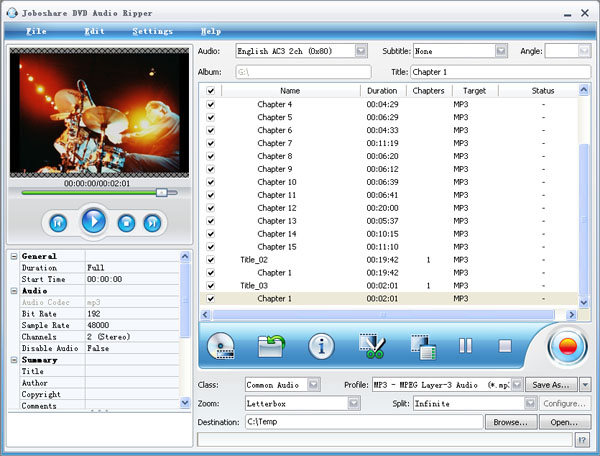Open the Split dropdown
Viewport: 600px width, 456px height.
click(530, 403)
